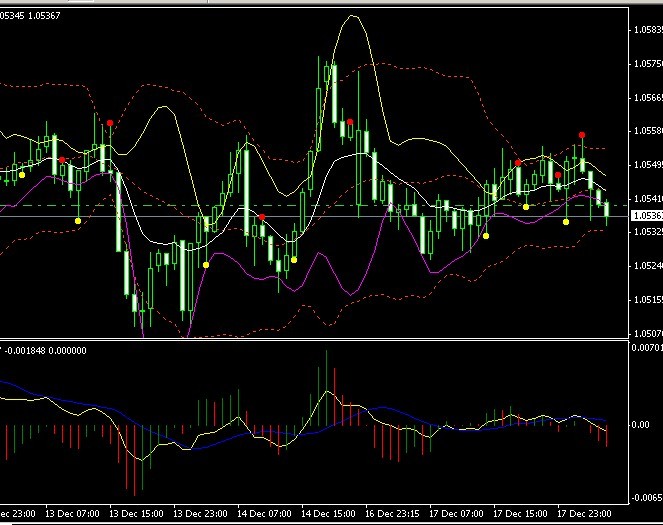Click the 1.0507 price scale label
The height and width of the screenshot is (525, 663).
click(x=648, y=334)
